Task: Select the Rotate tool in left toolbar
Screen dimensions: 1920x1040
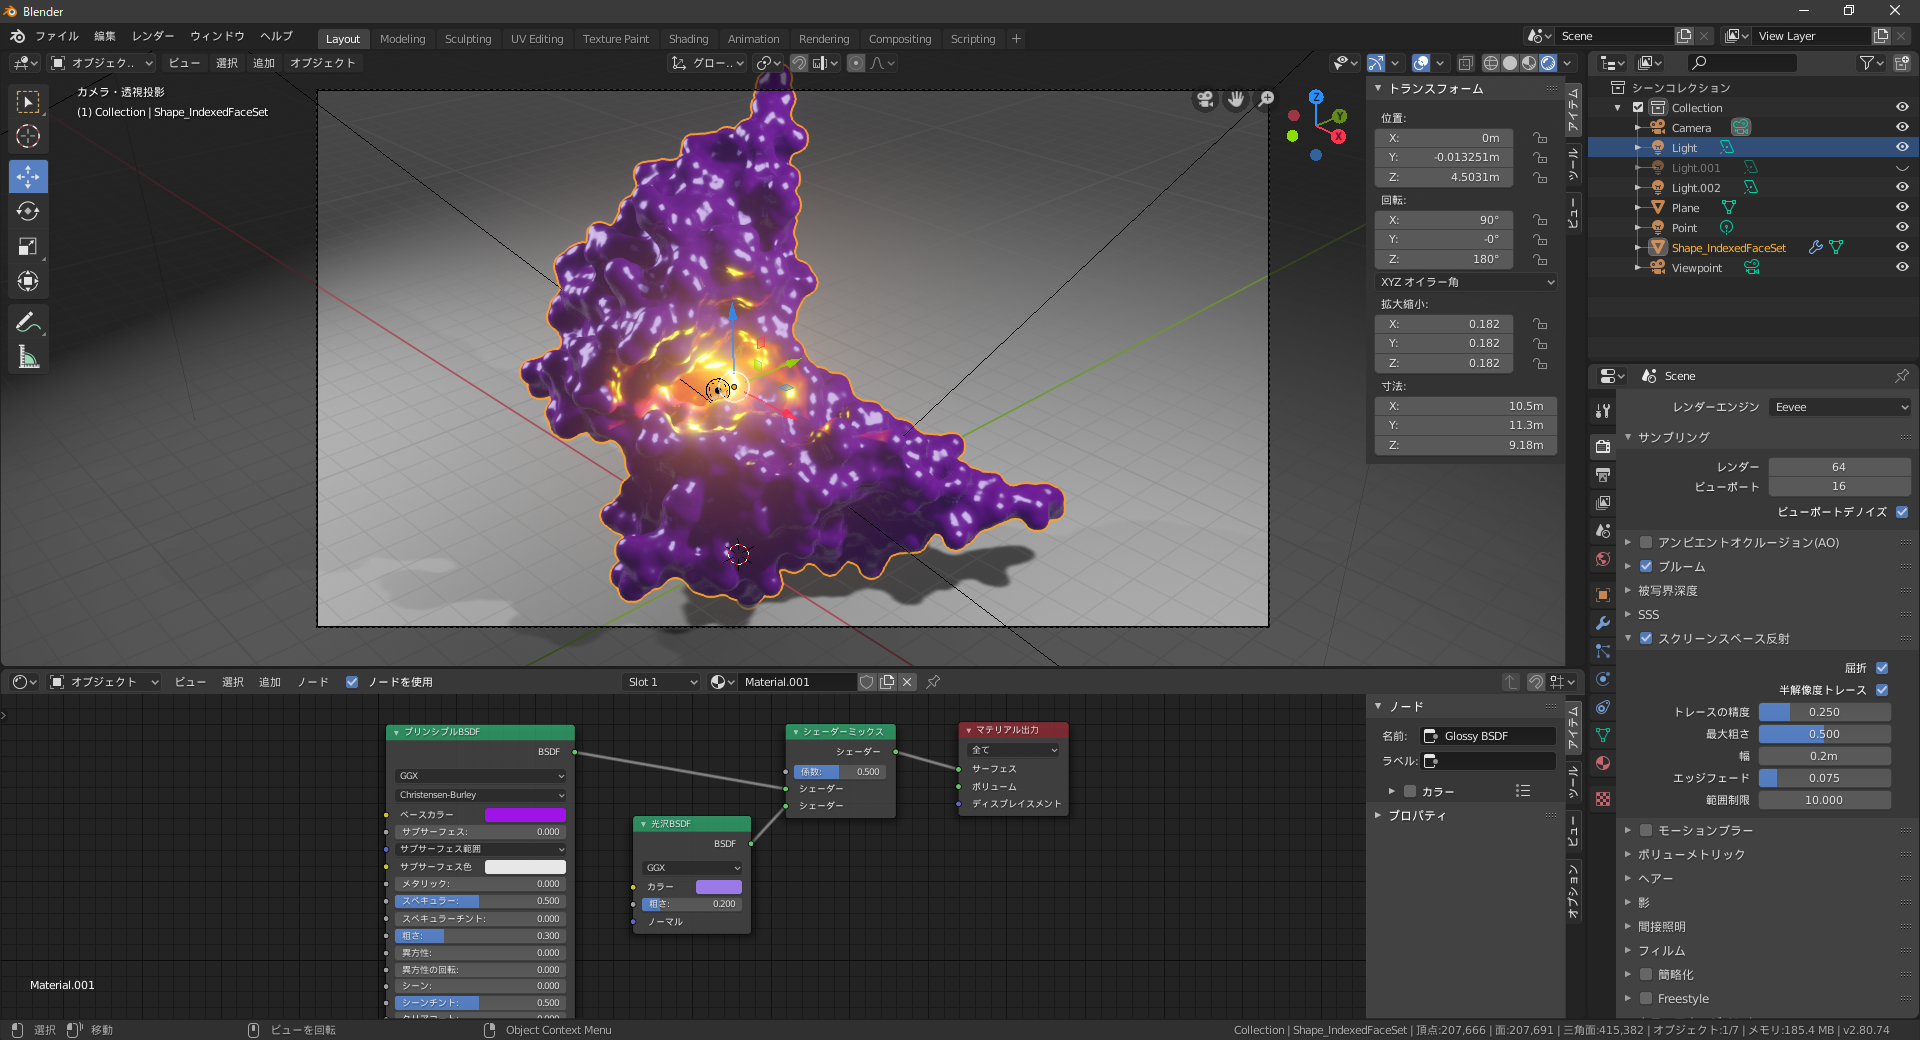Action: (28, 211)
